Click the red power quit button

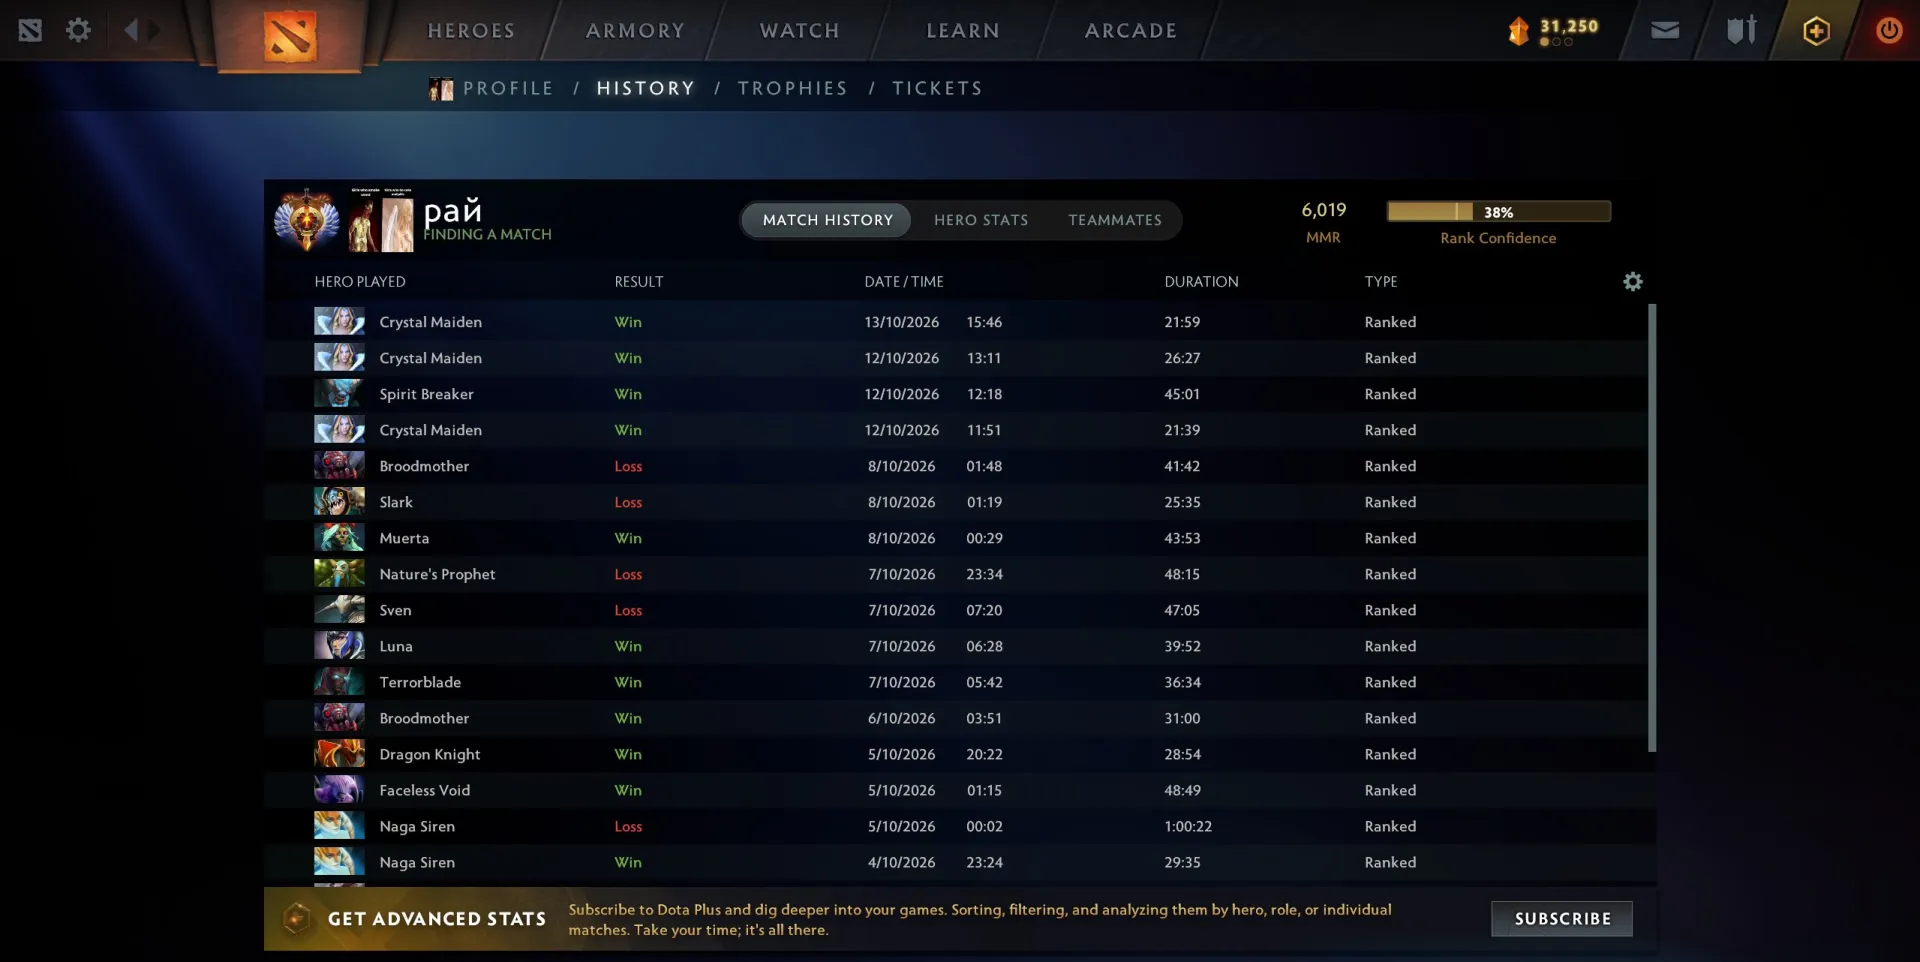tap(1889, 30)
